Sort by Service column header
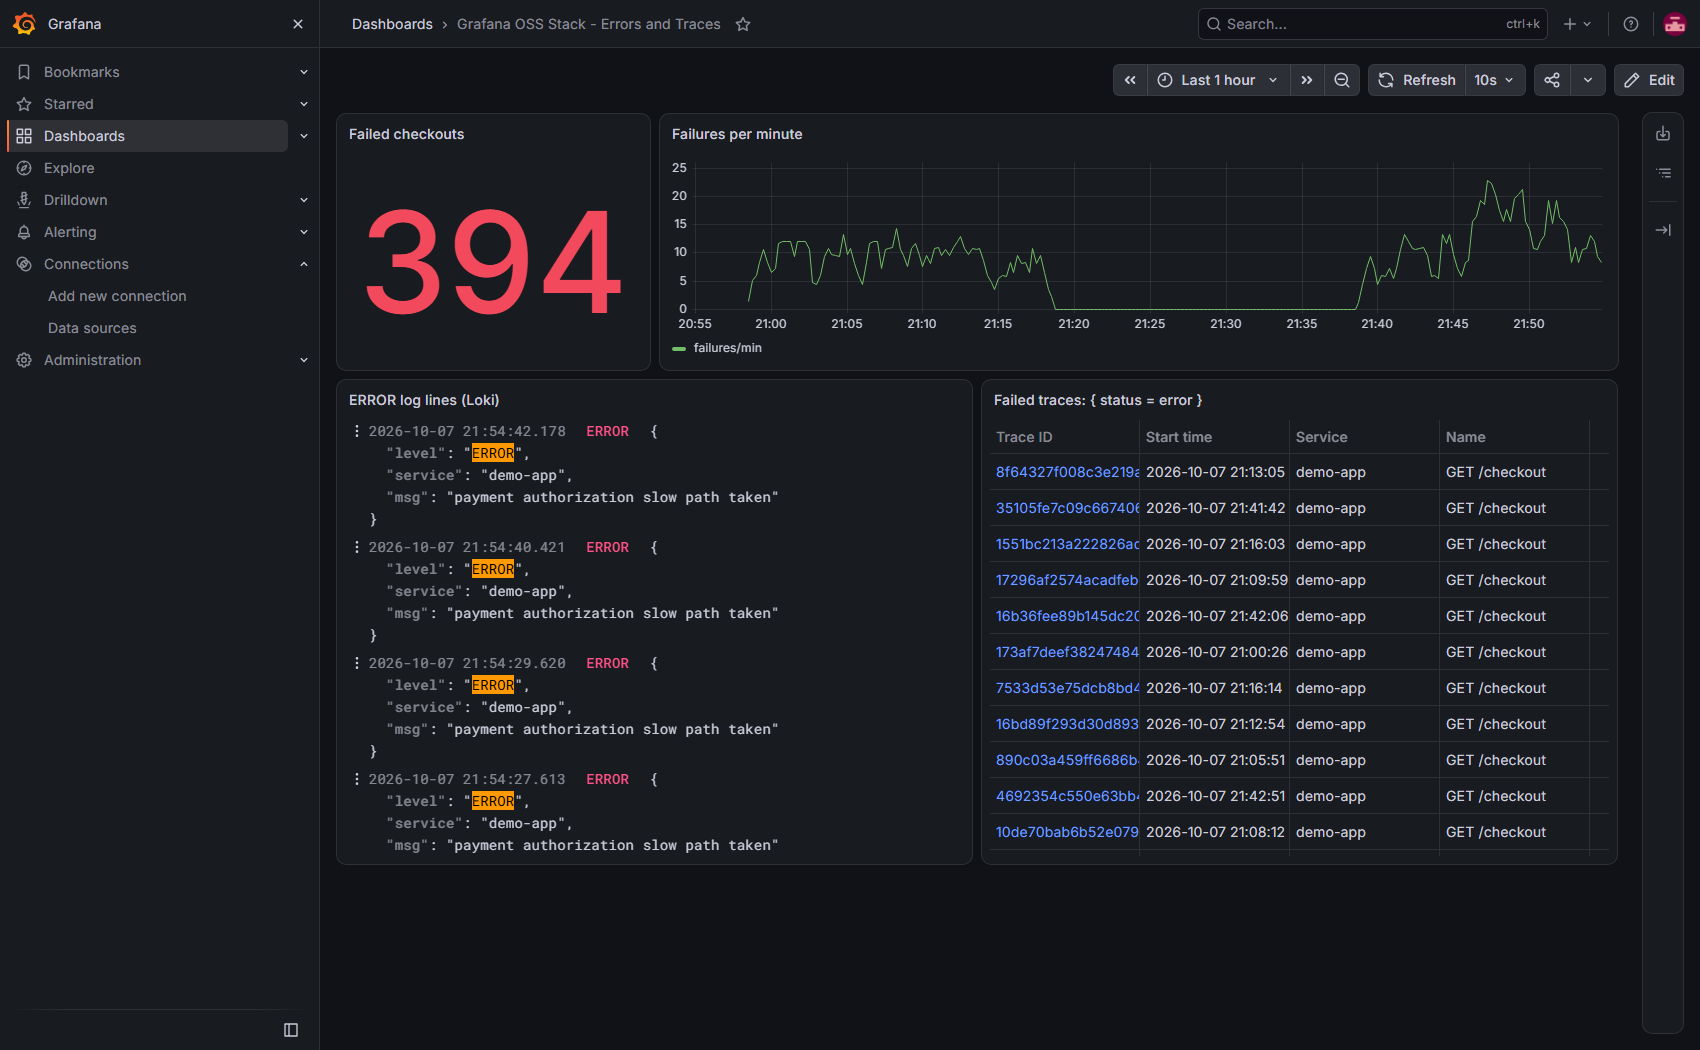This screenshot has width=1700, height=1050. pos(1321,437)
